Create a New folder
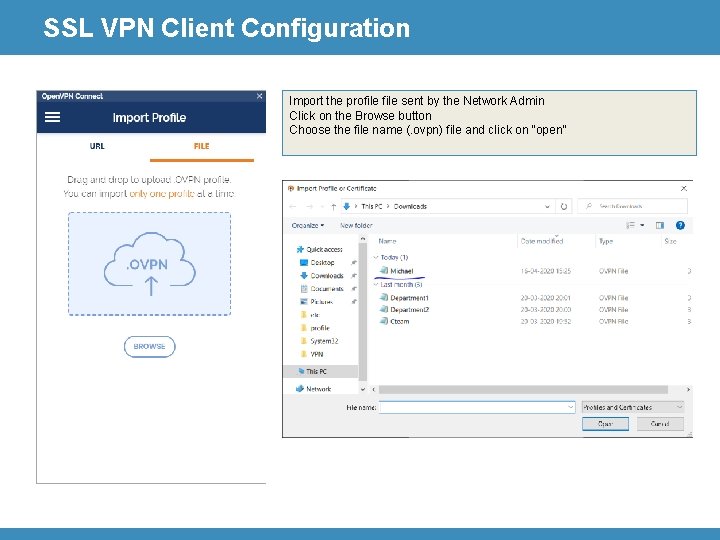 click(356, 225)
